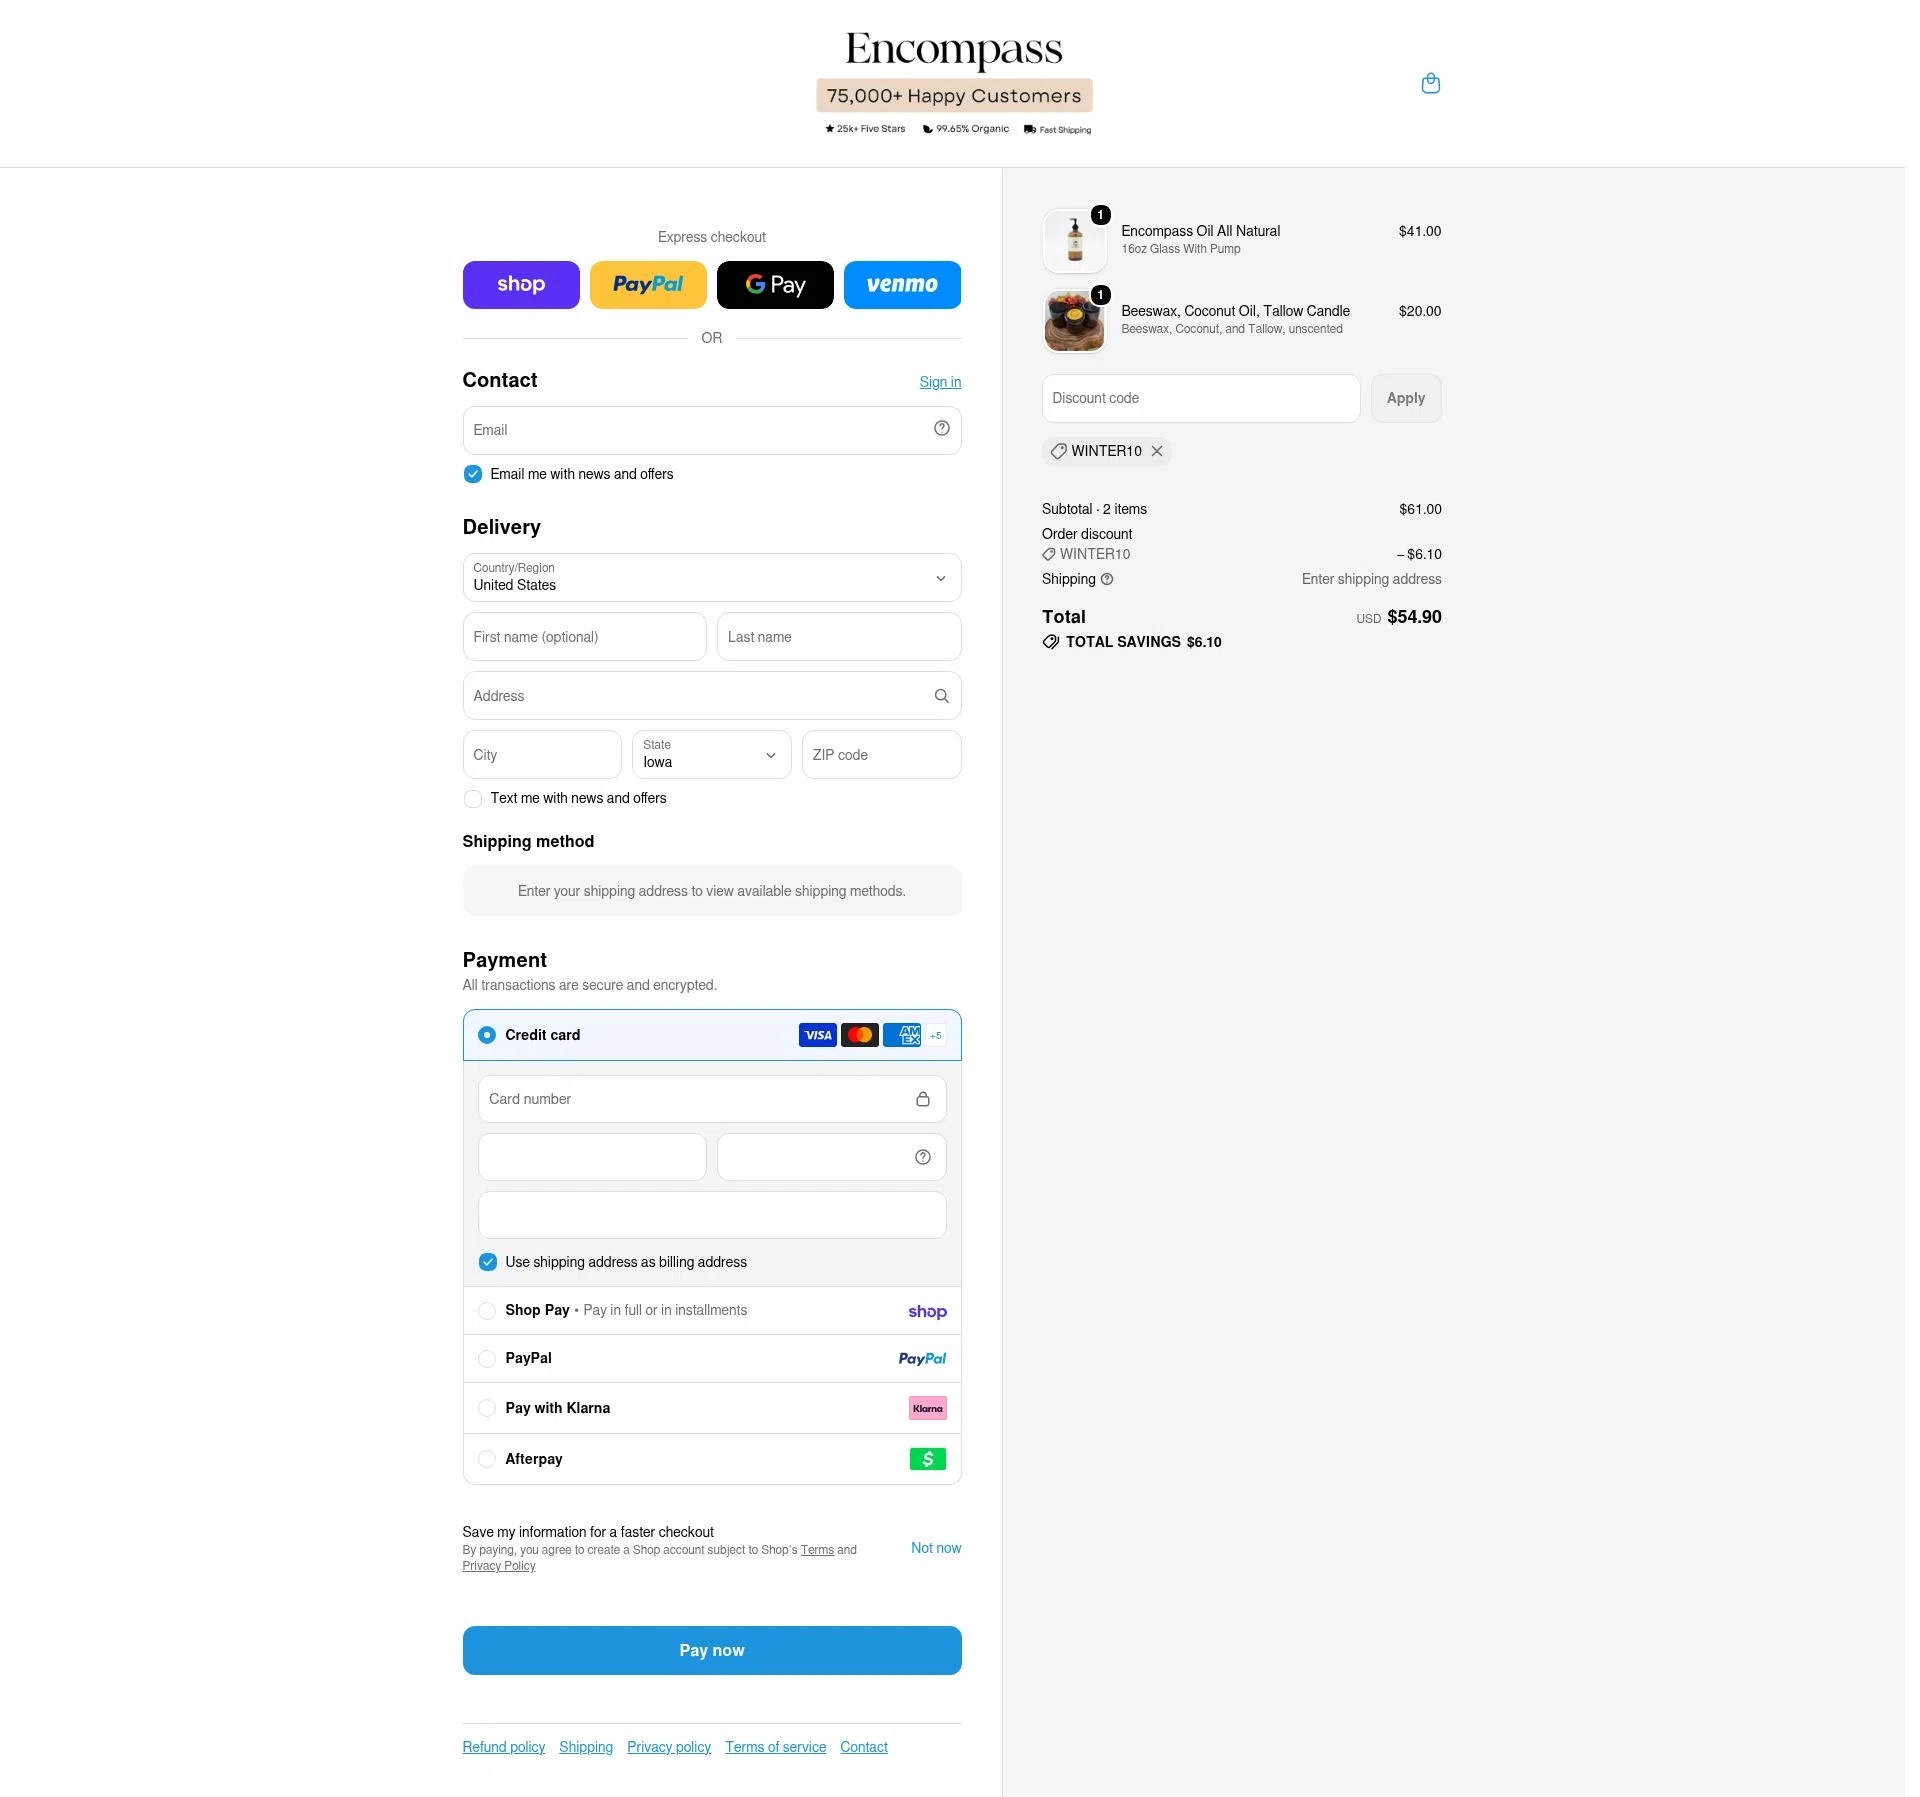Check out with Google Pay button
This screenshot has height=1797, width=1920.
tap(775, 285)
